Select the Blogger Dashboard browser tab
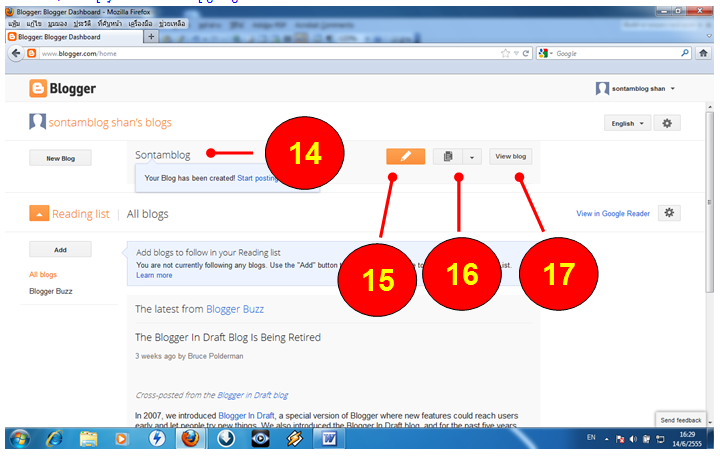720x456 pixels. [75, 37]
